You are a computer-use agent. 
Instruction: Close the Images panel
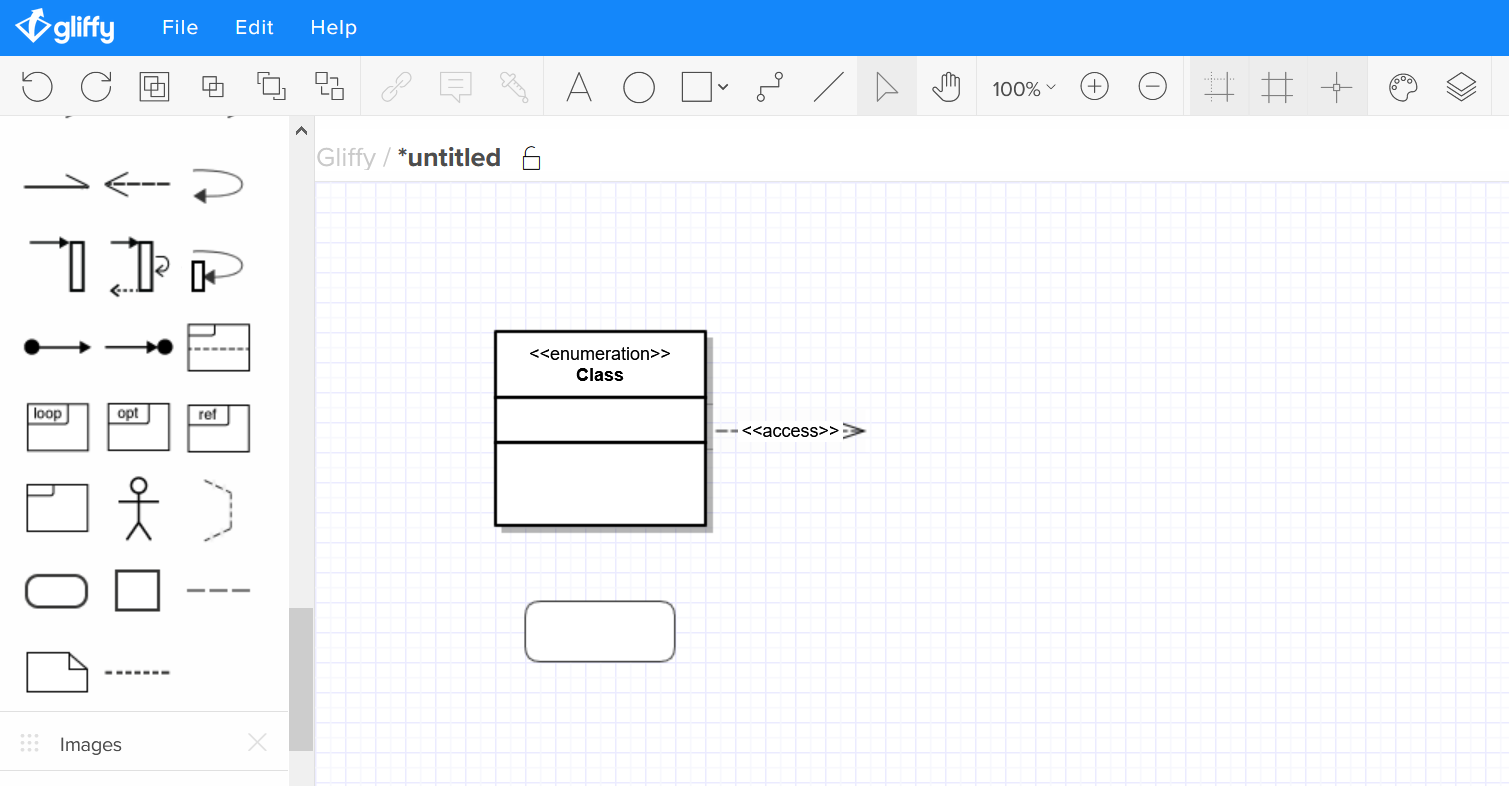(x=257, y=742)
